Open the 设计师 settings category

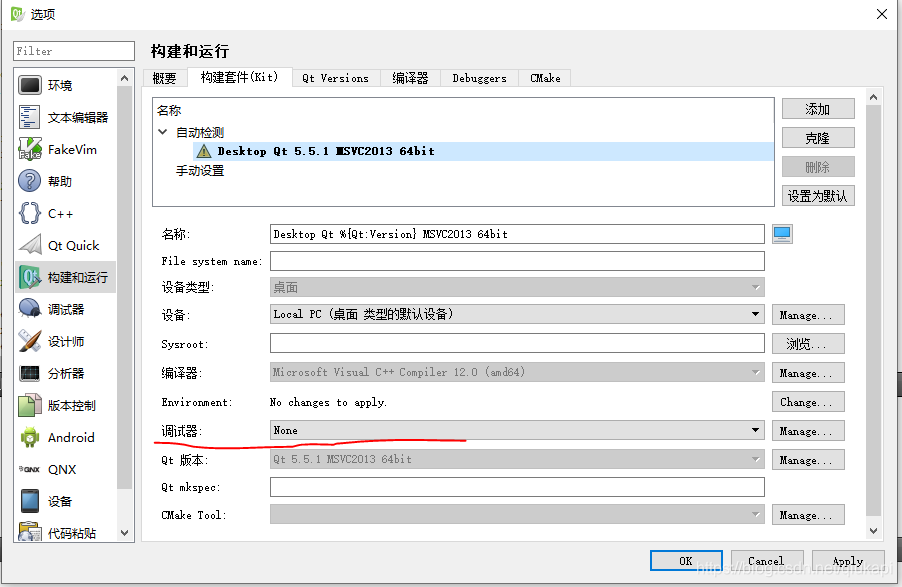[x=66, y=341]
